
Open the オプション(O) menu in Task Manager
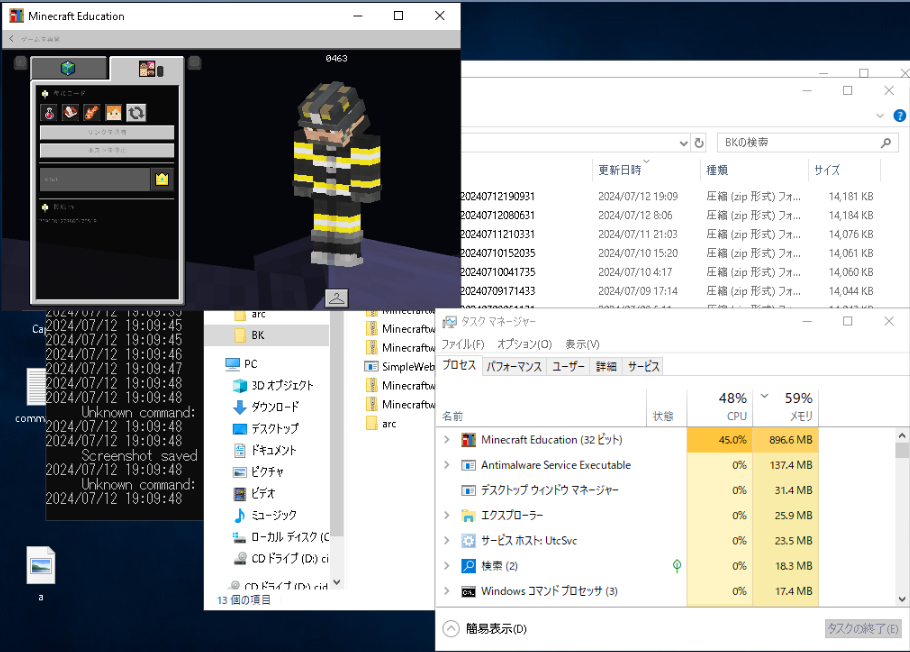coord(524,344)
